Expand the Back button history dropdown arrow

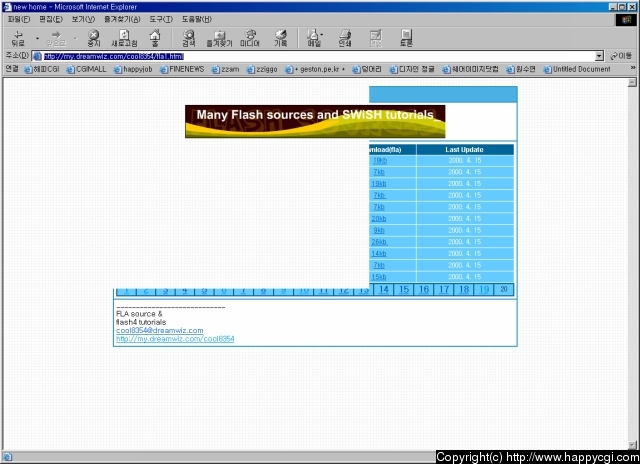37,38
